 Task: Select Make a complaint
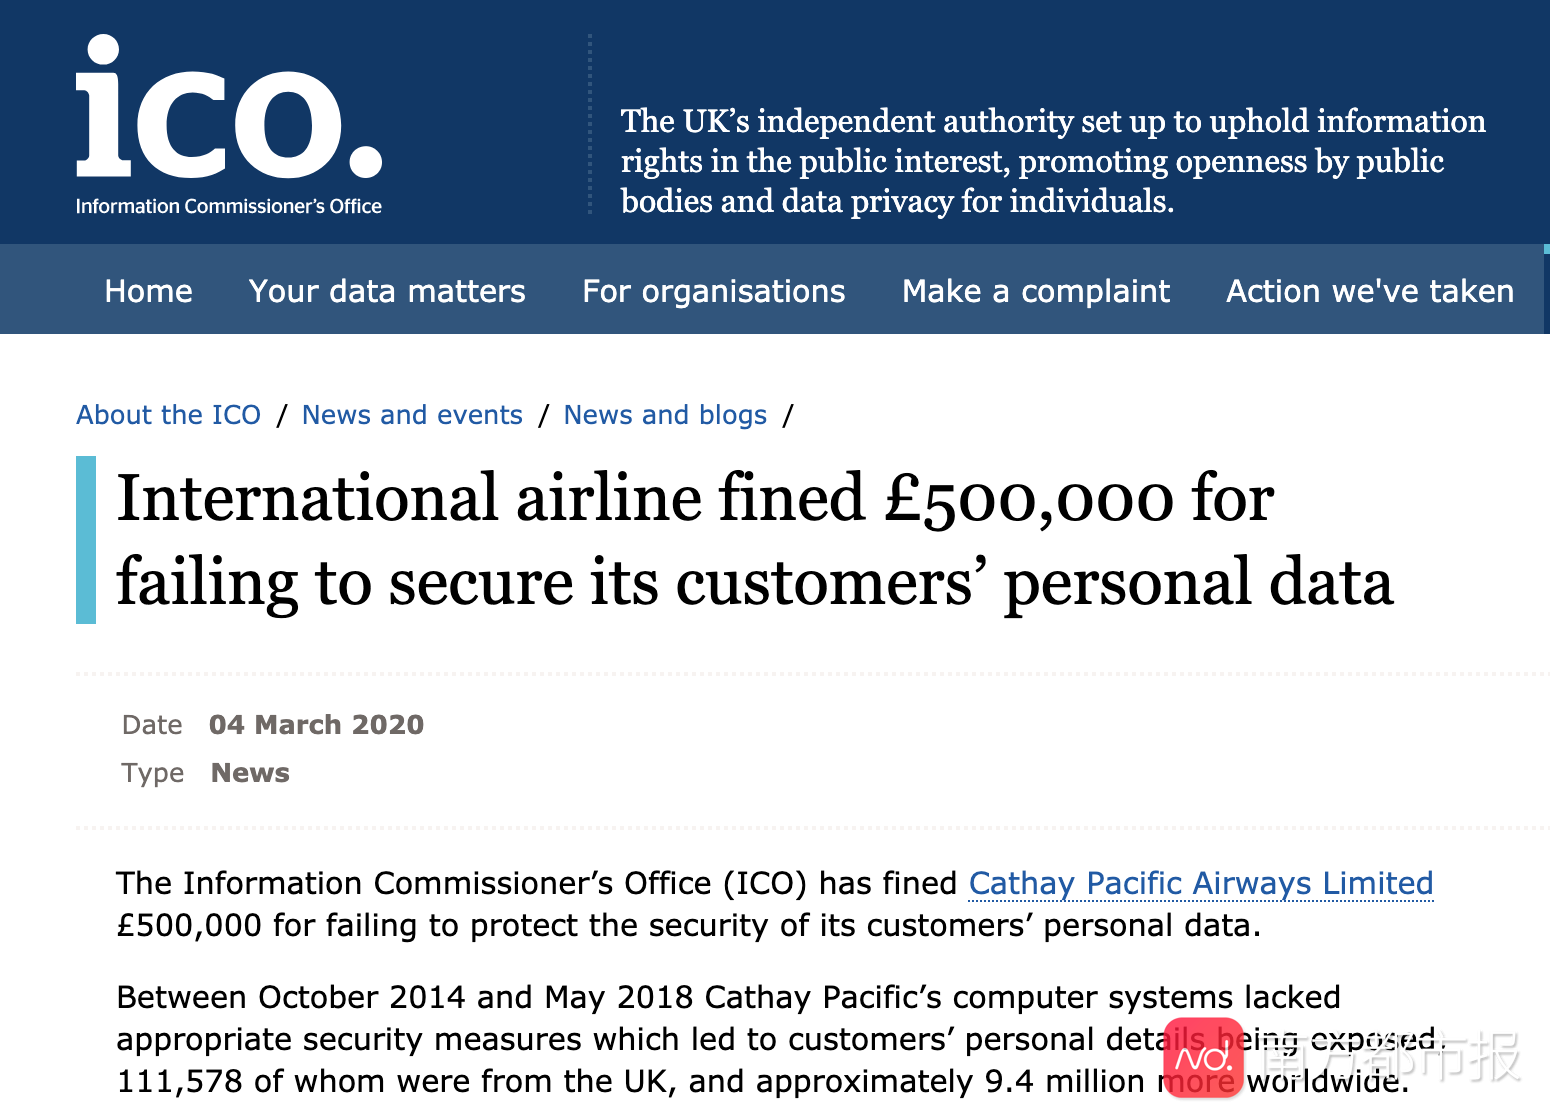click(x=1036, y=291)
